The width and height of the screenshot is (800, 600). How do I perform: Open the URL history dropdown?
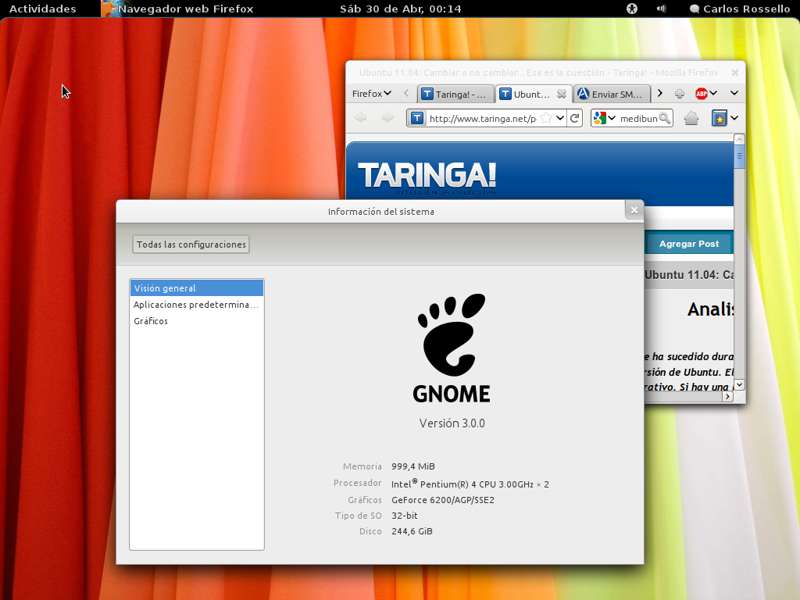(560, 118)
